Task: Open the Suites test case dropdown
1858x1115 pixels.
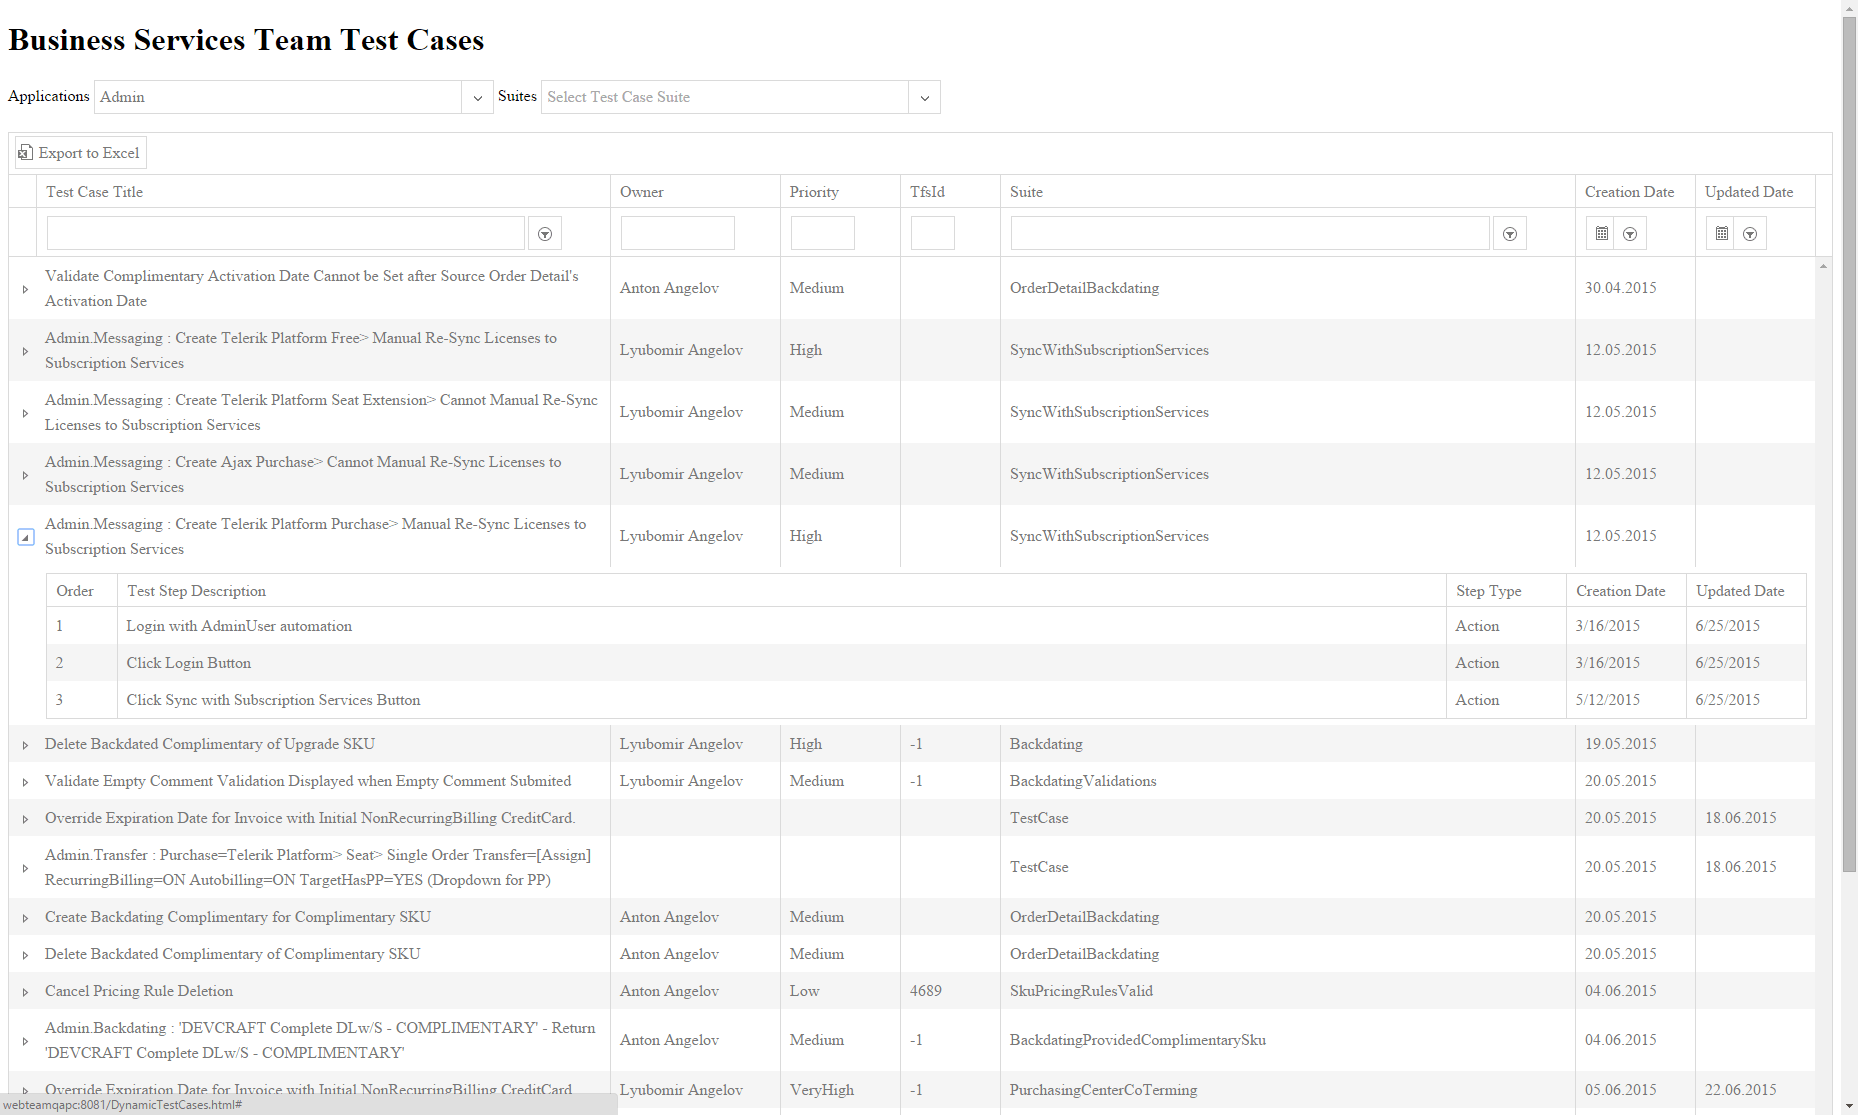Action: (x=924, y=98)
